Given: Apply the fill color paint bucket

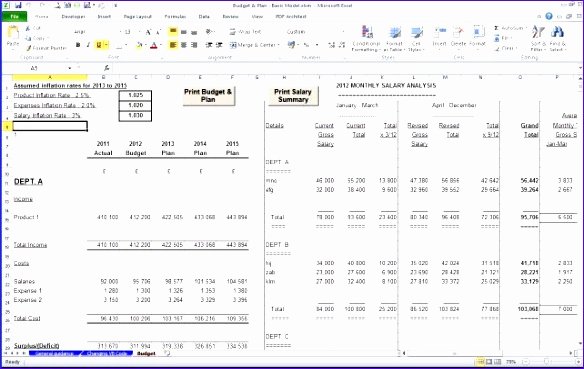Looking at the screenshot, I should [139, 45].
